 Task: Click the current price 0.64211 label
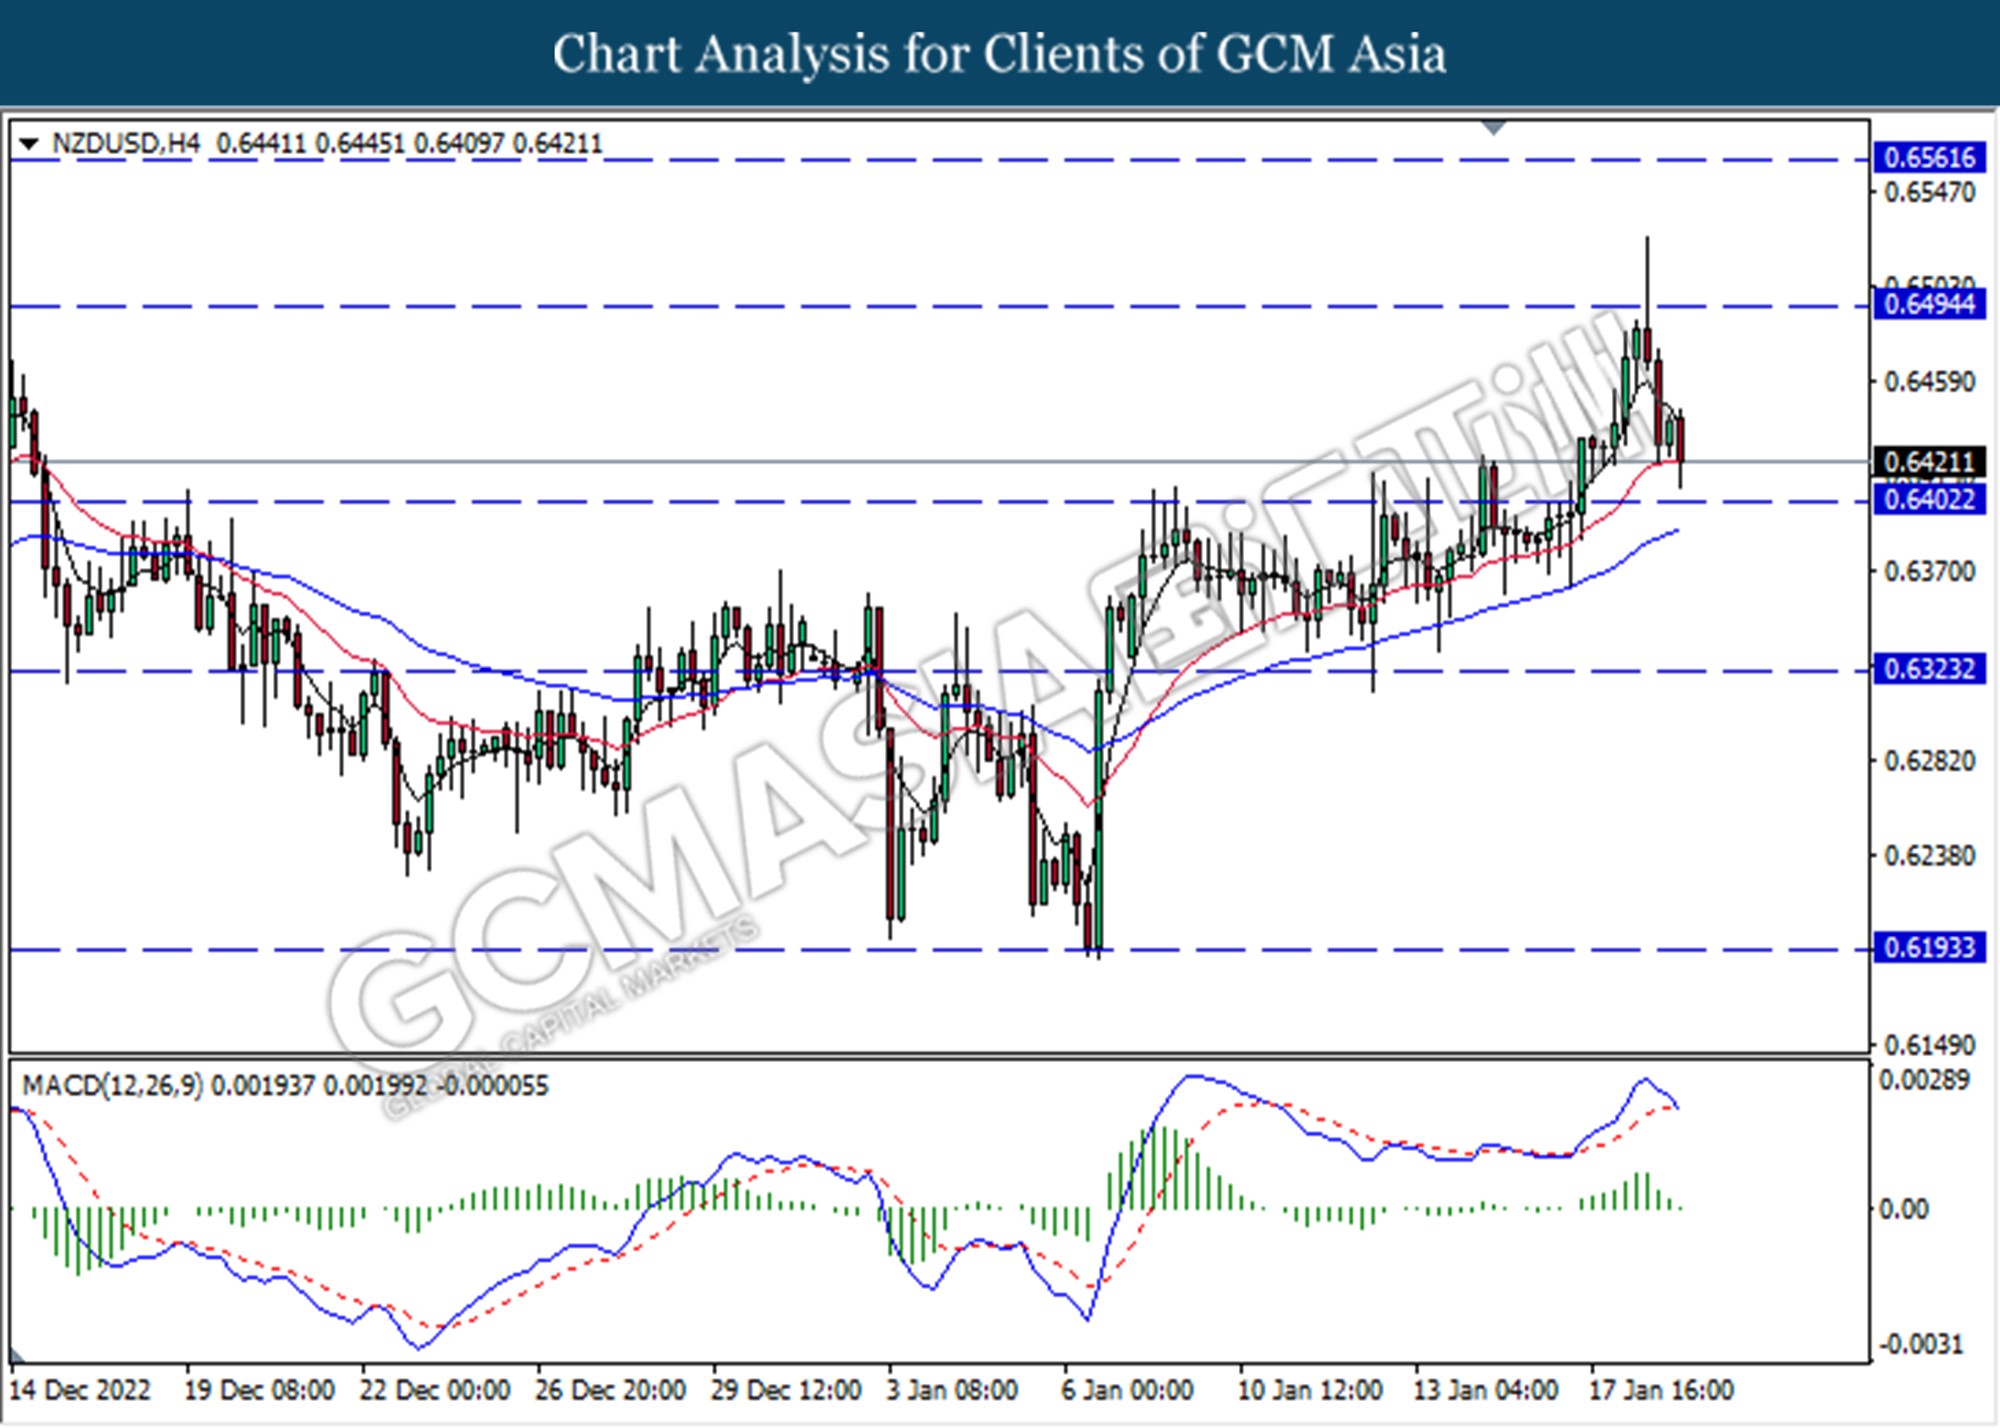pos(1929,462)
